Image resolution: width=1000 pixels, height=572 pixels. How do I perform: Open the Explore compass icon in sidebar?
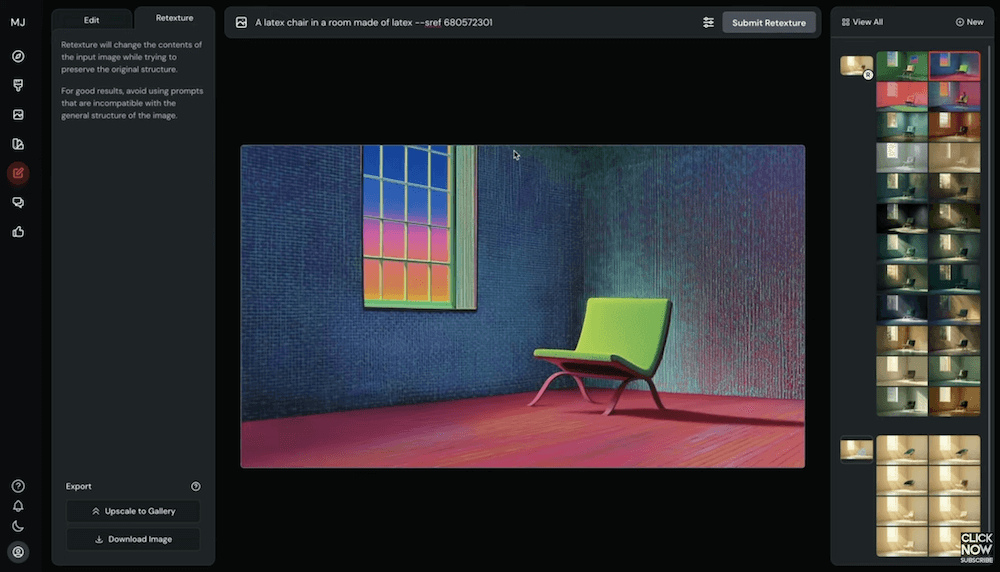pyautogui.click(x=18, y=56)
